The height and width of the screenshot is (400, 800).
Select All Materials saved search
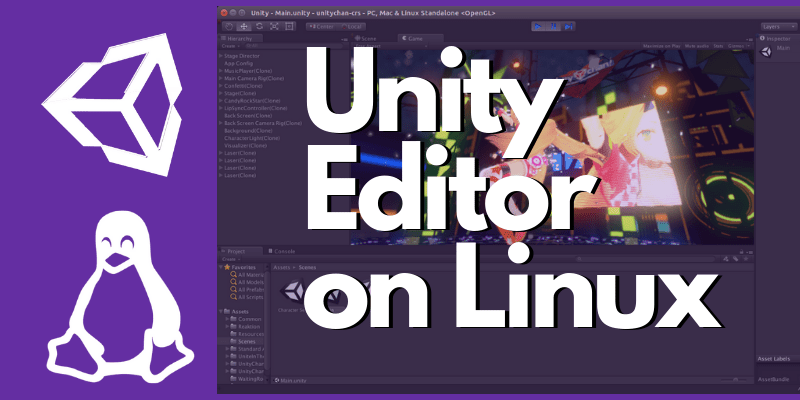click(247, 274)
